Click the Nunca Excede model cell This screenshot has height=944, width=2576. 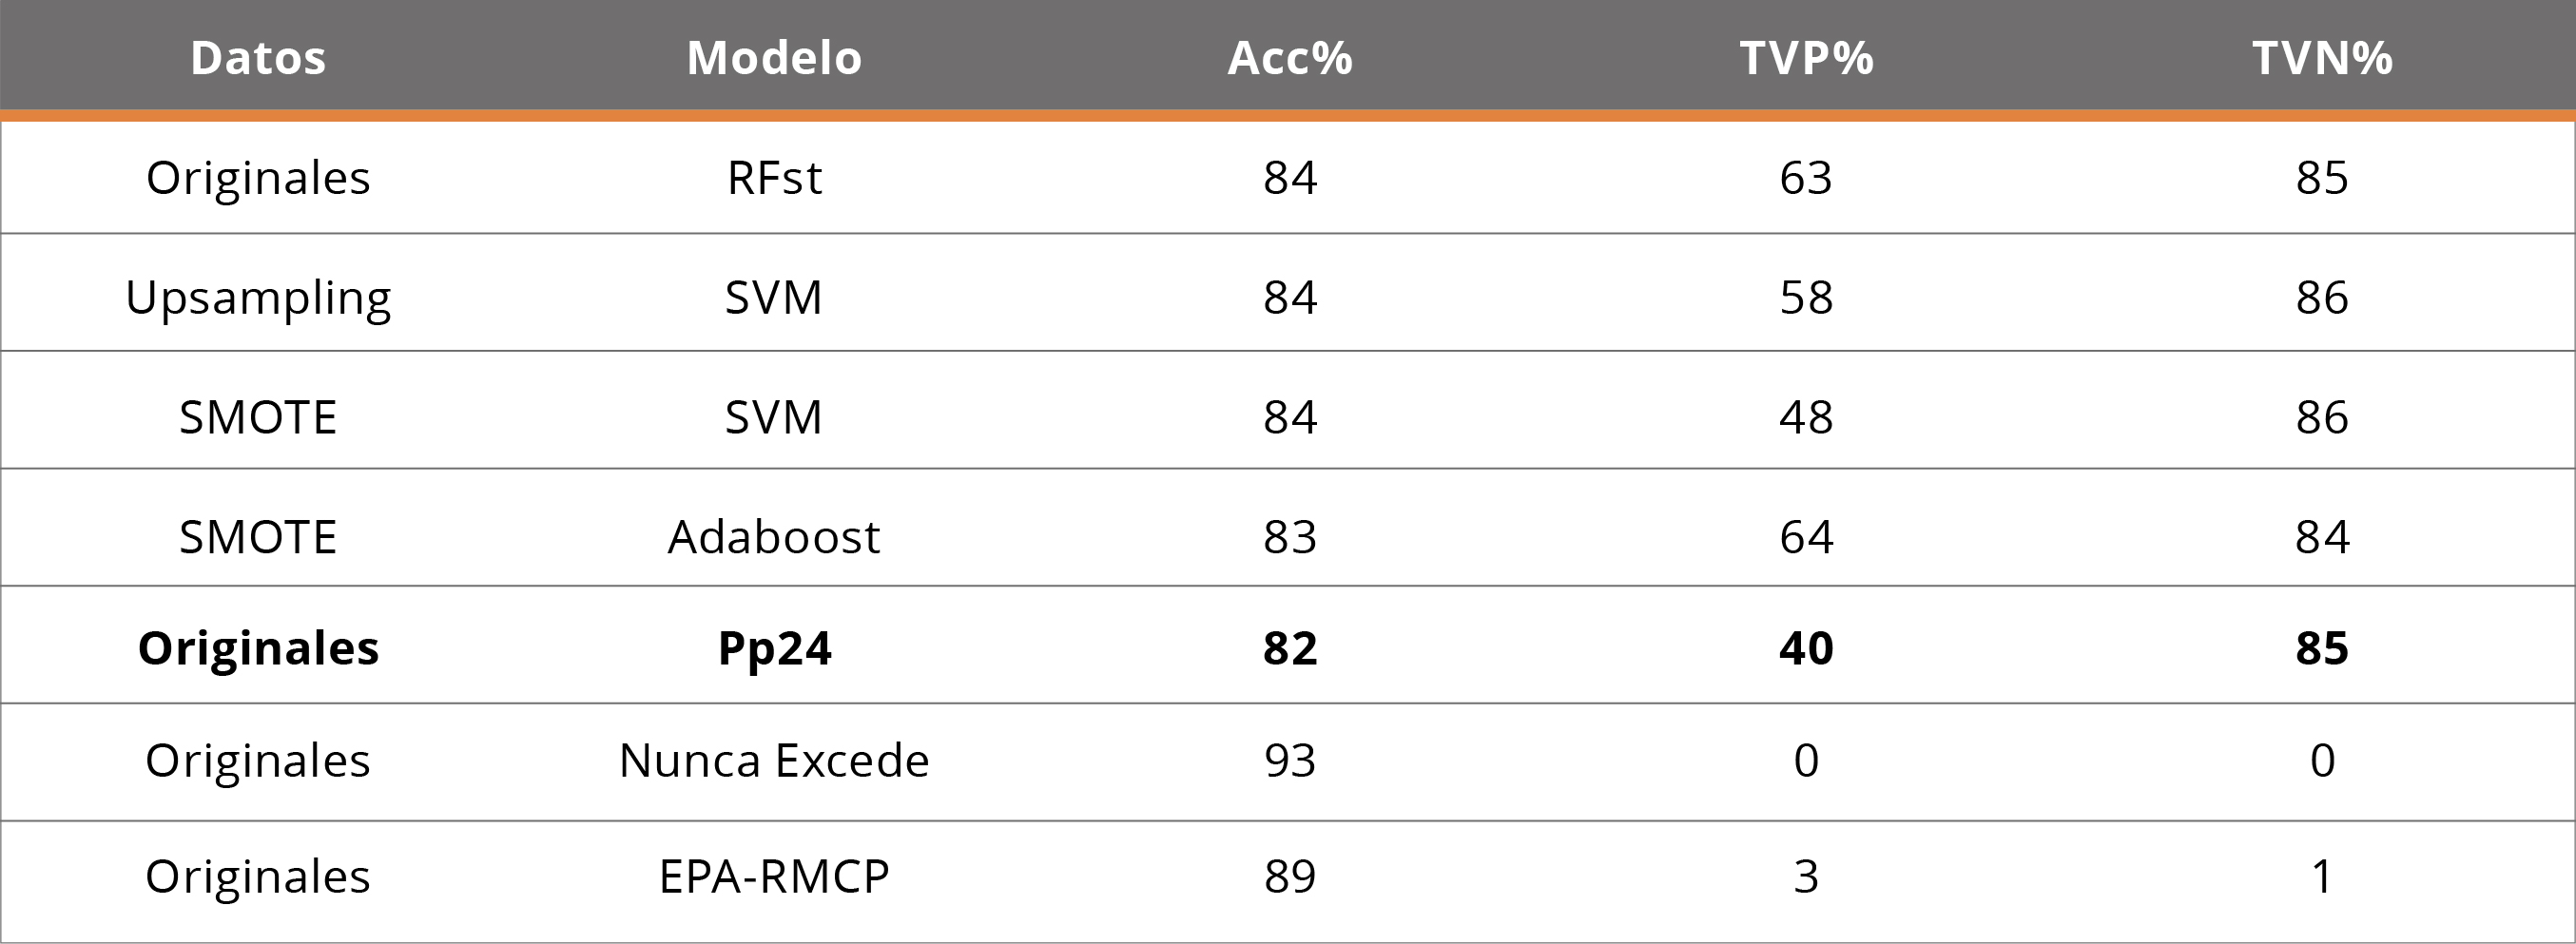tap(774, 760)
